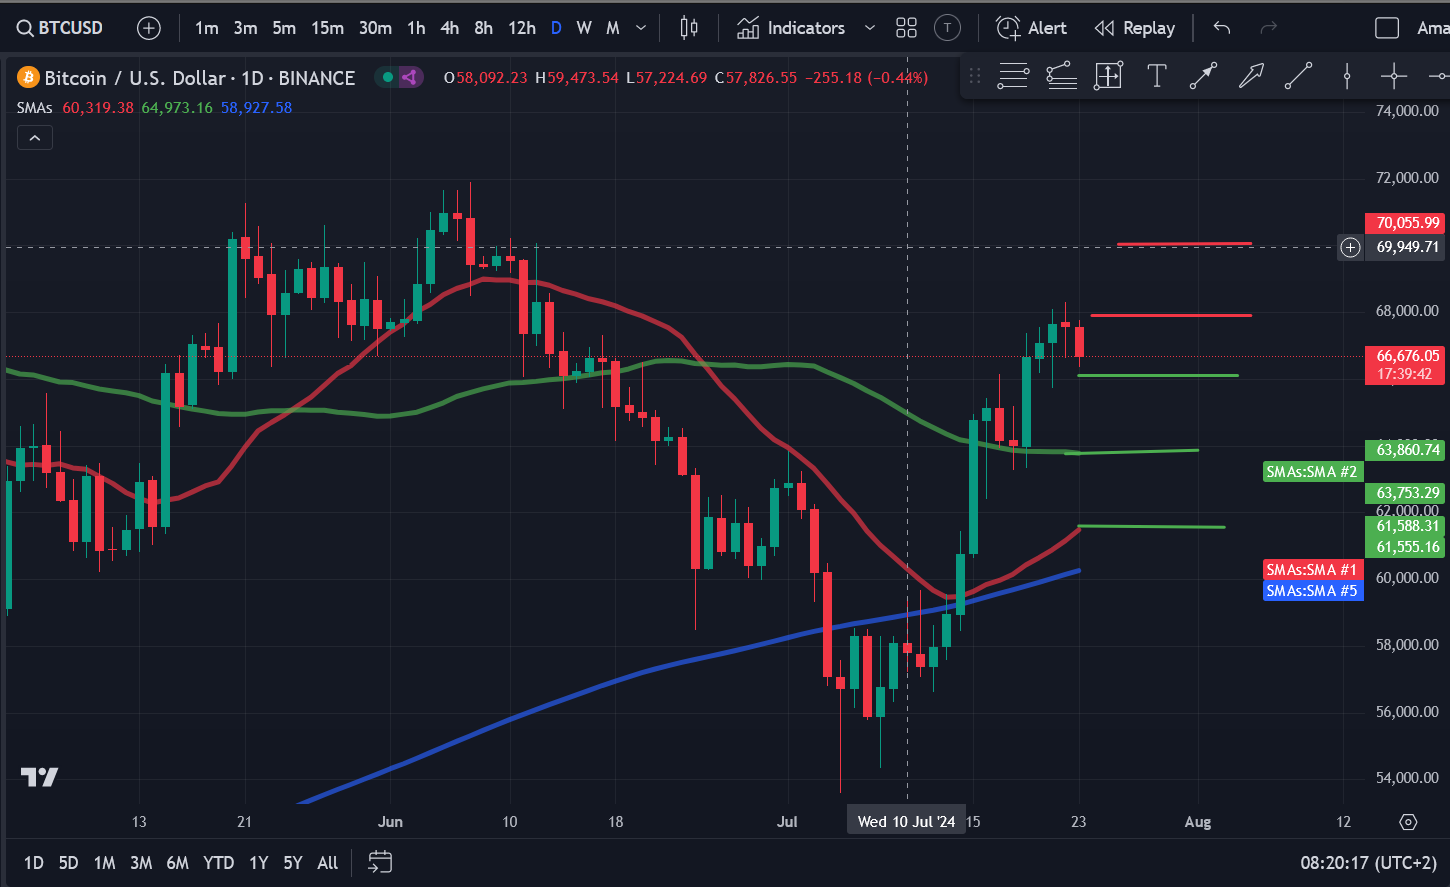1450x887 pixels.
Task: Click the SMAs indicator legend label
Action: click(34, 107)
